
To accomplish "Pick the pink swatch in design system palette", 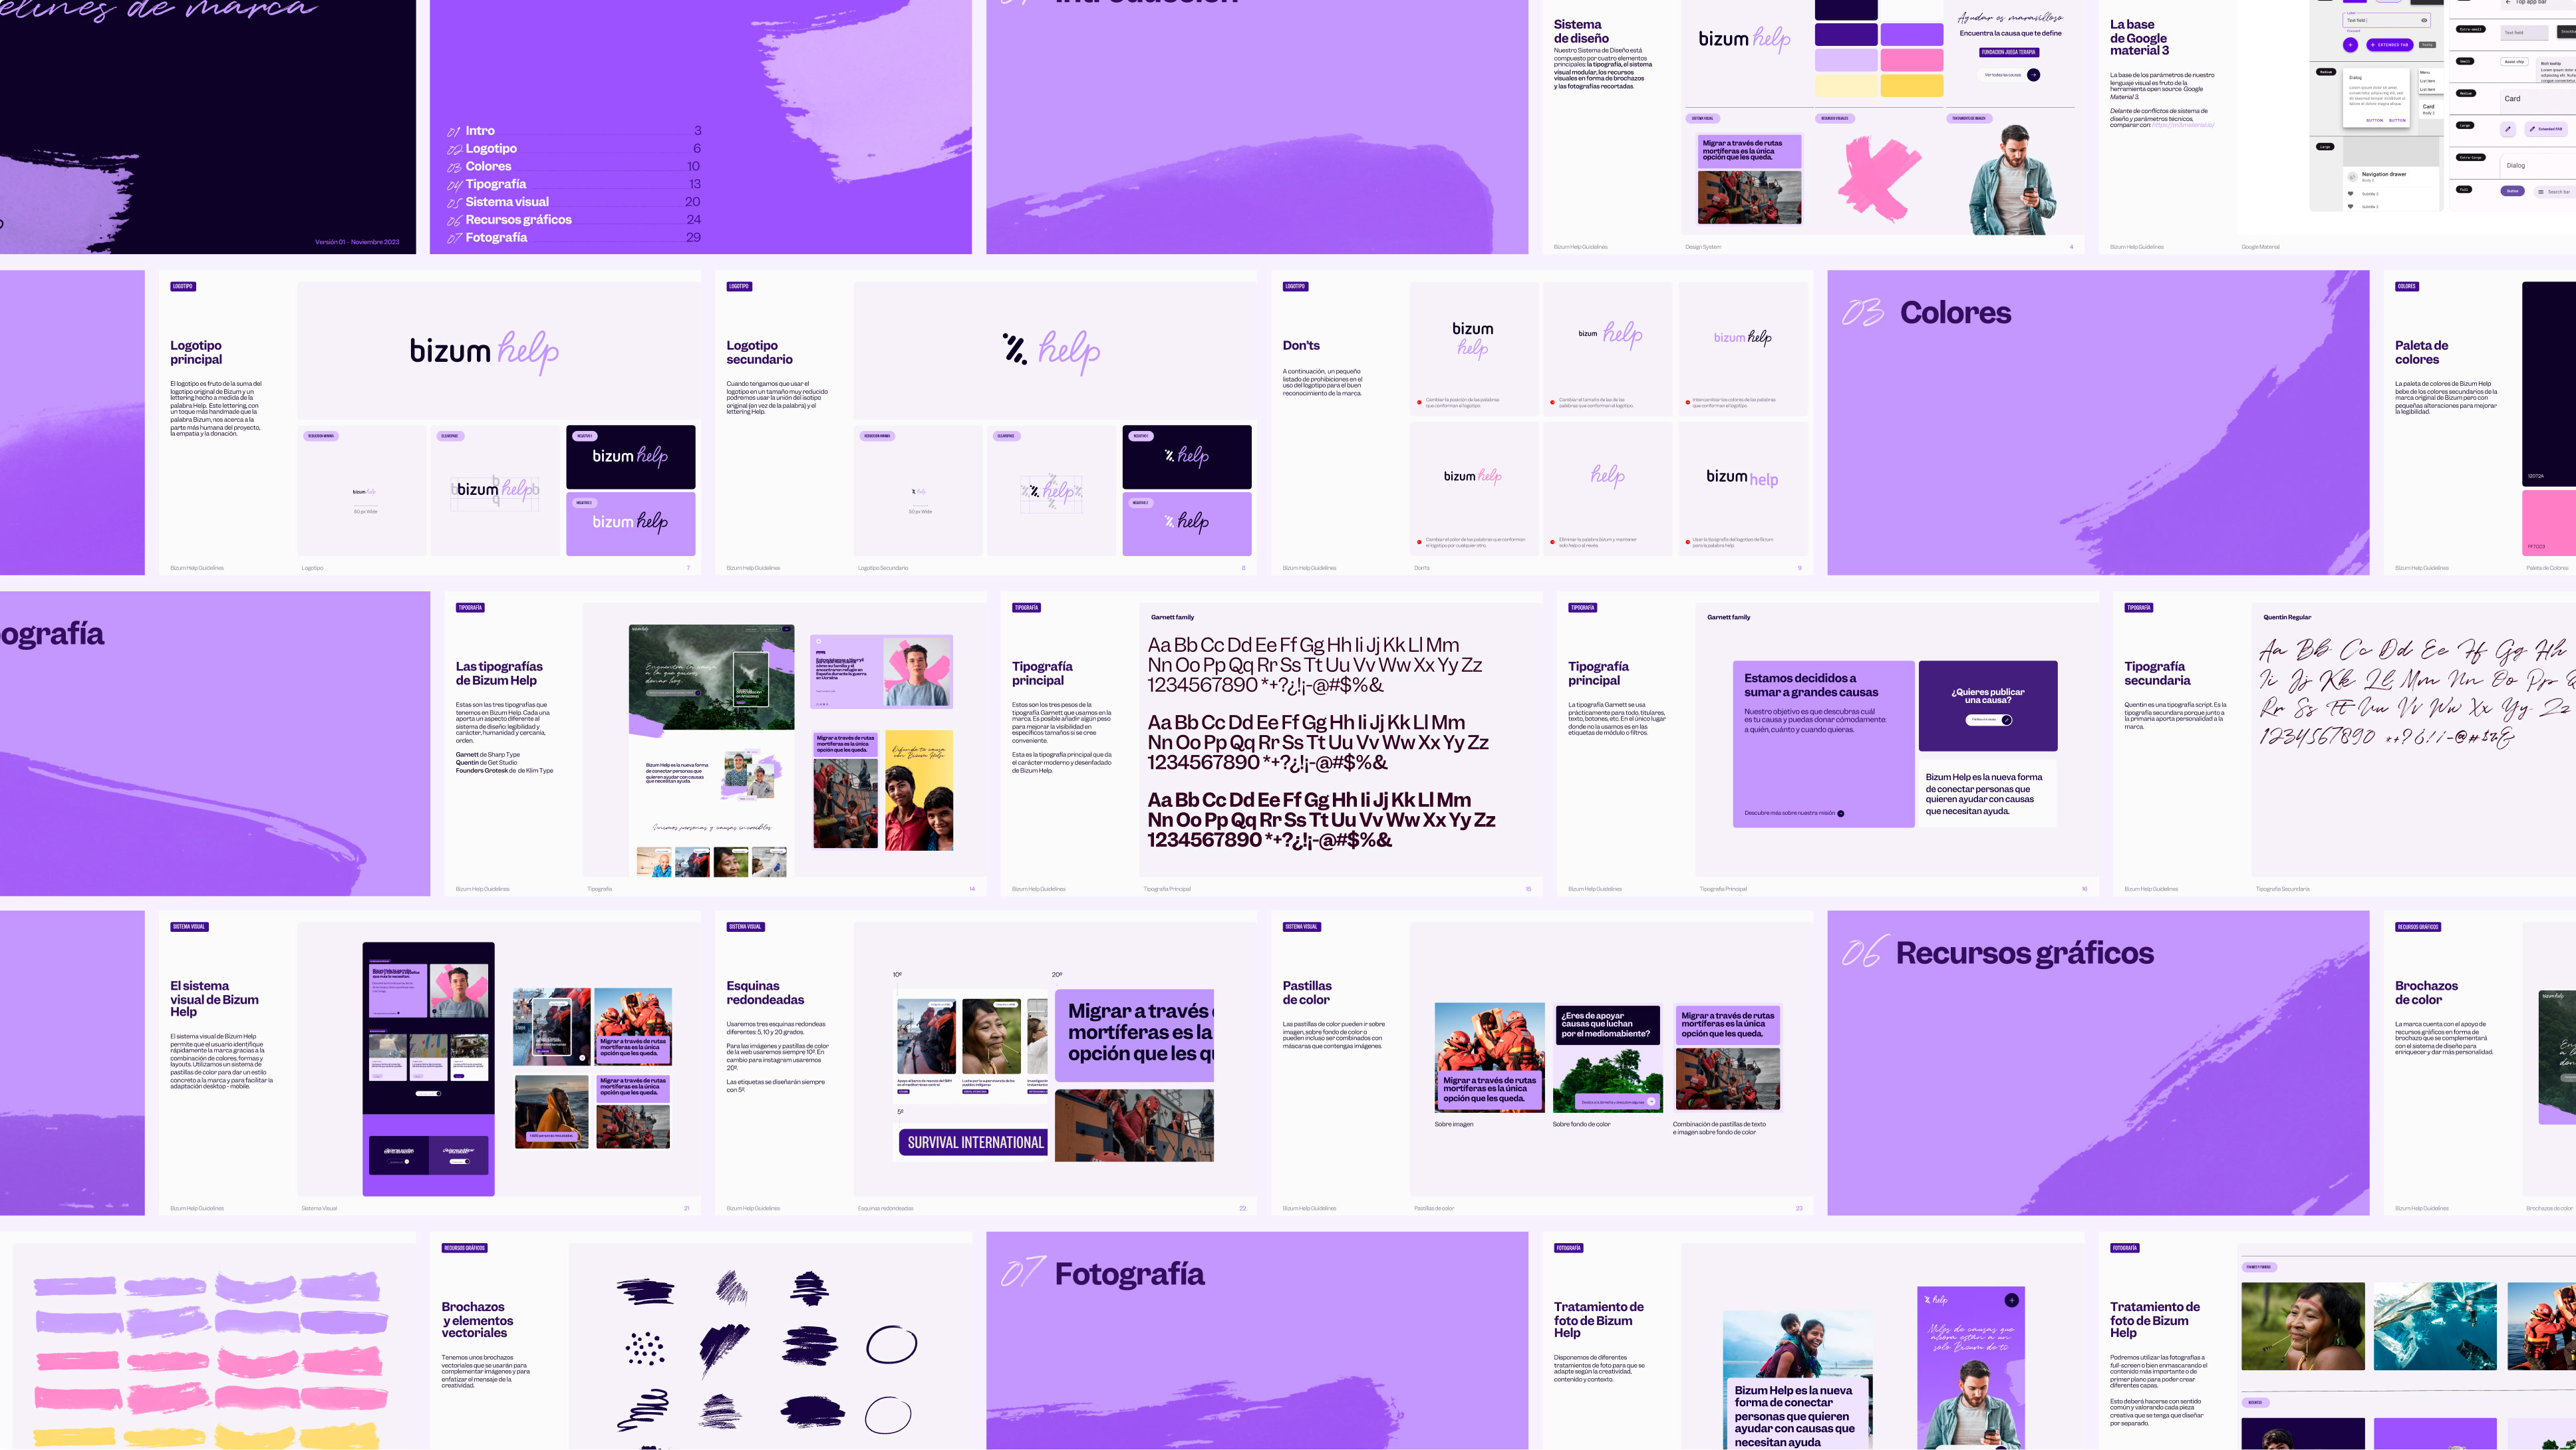I will coord(1911,60).
